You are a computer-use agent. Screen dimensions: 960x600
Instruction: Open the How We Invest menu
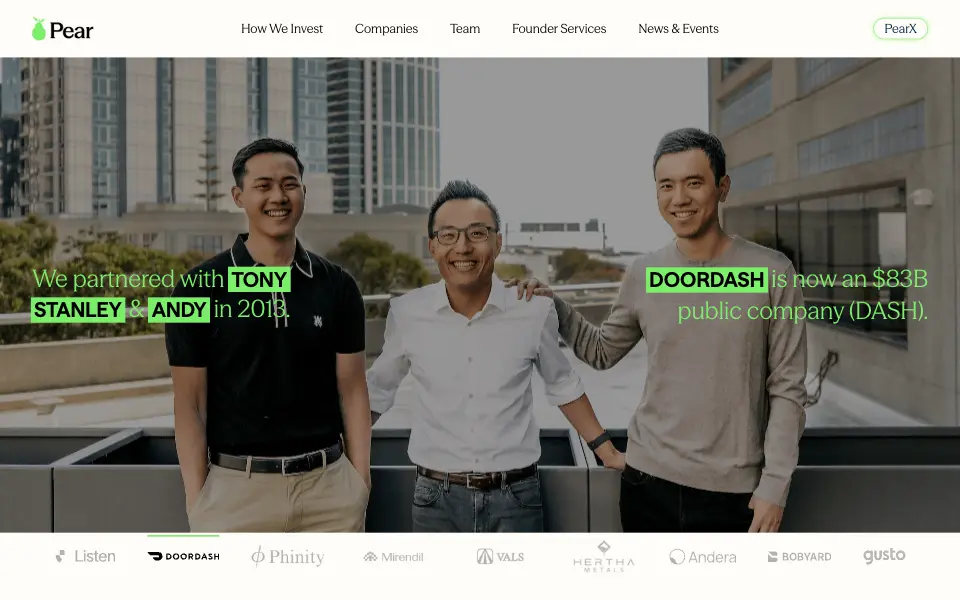pos(282,29)
